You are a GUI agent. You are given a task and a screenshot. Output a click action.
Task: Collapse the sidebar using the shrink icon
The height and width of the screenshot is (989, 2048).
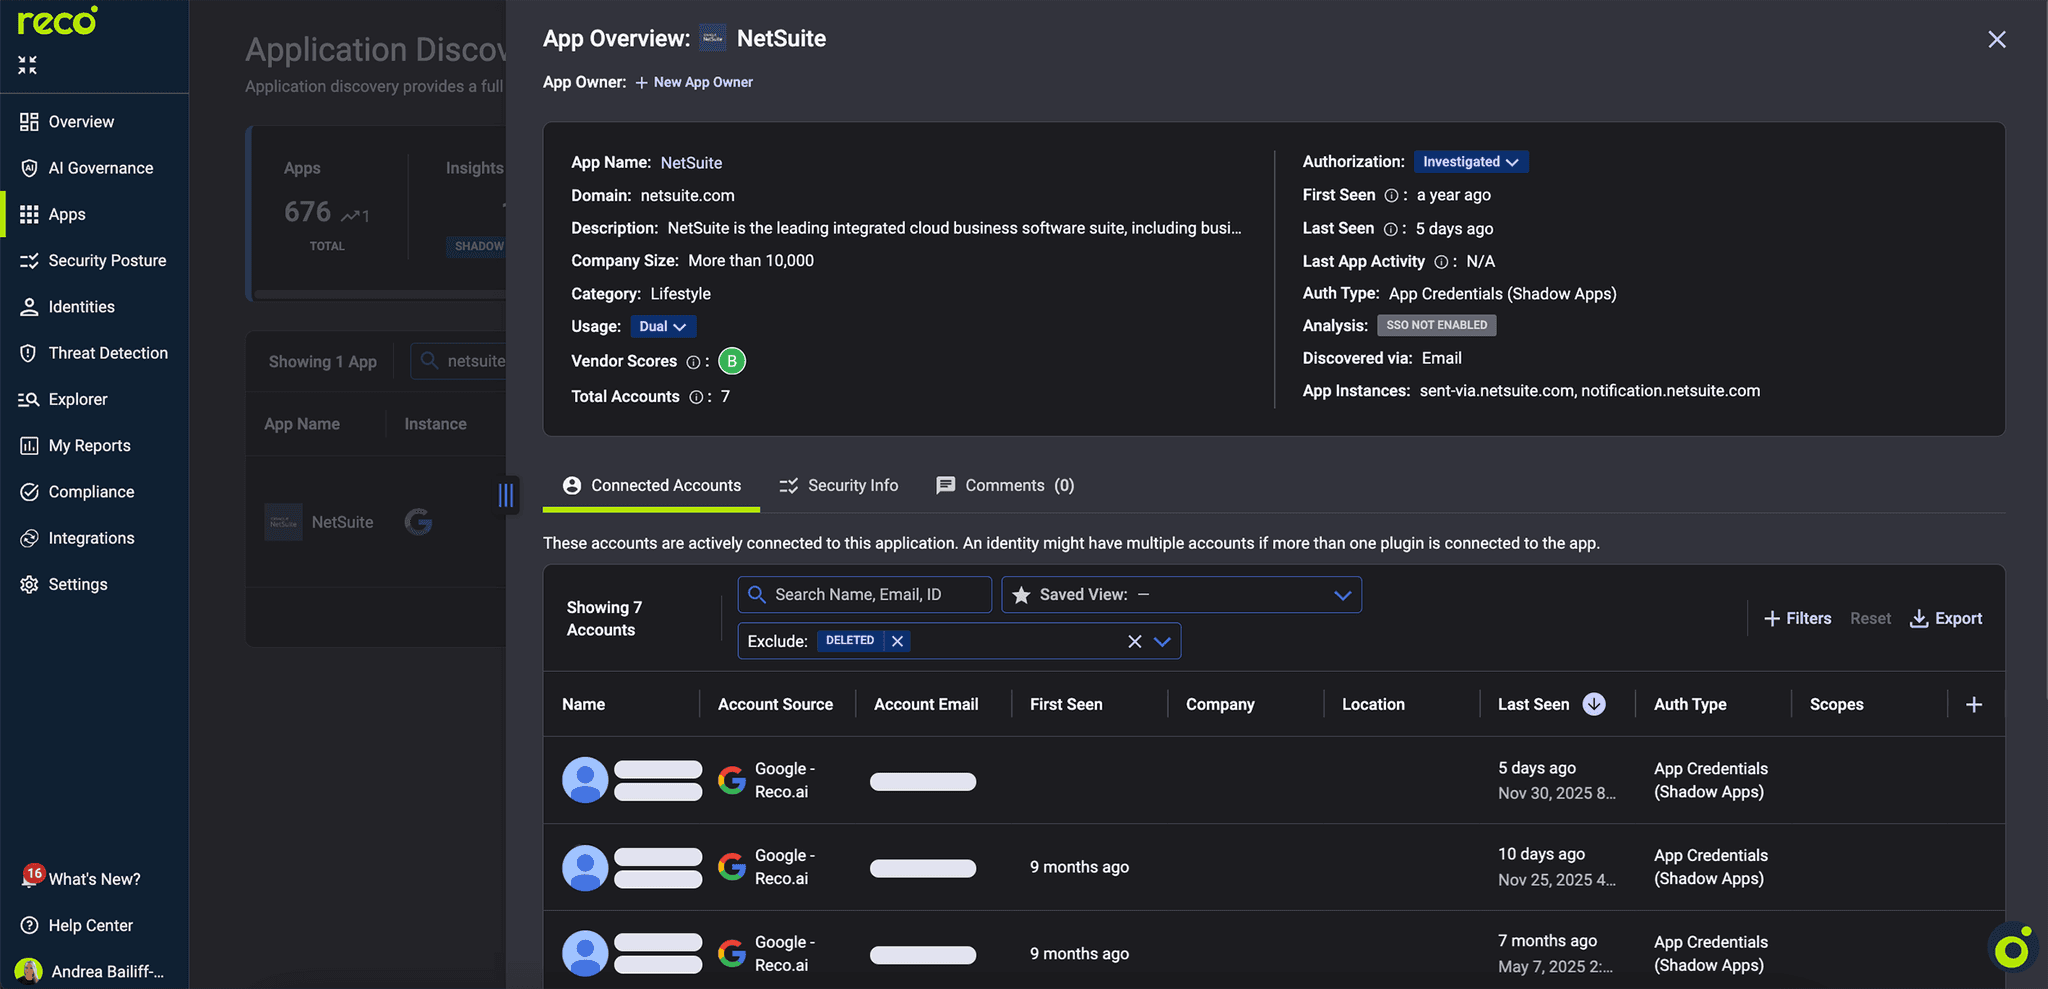pos(27,65)
